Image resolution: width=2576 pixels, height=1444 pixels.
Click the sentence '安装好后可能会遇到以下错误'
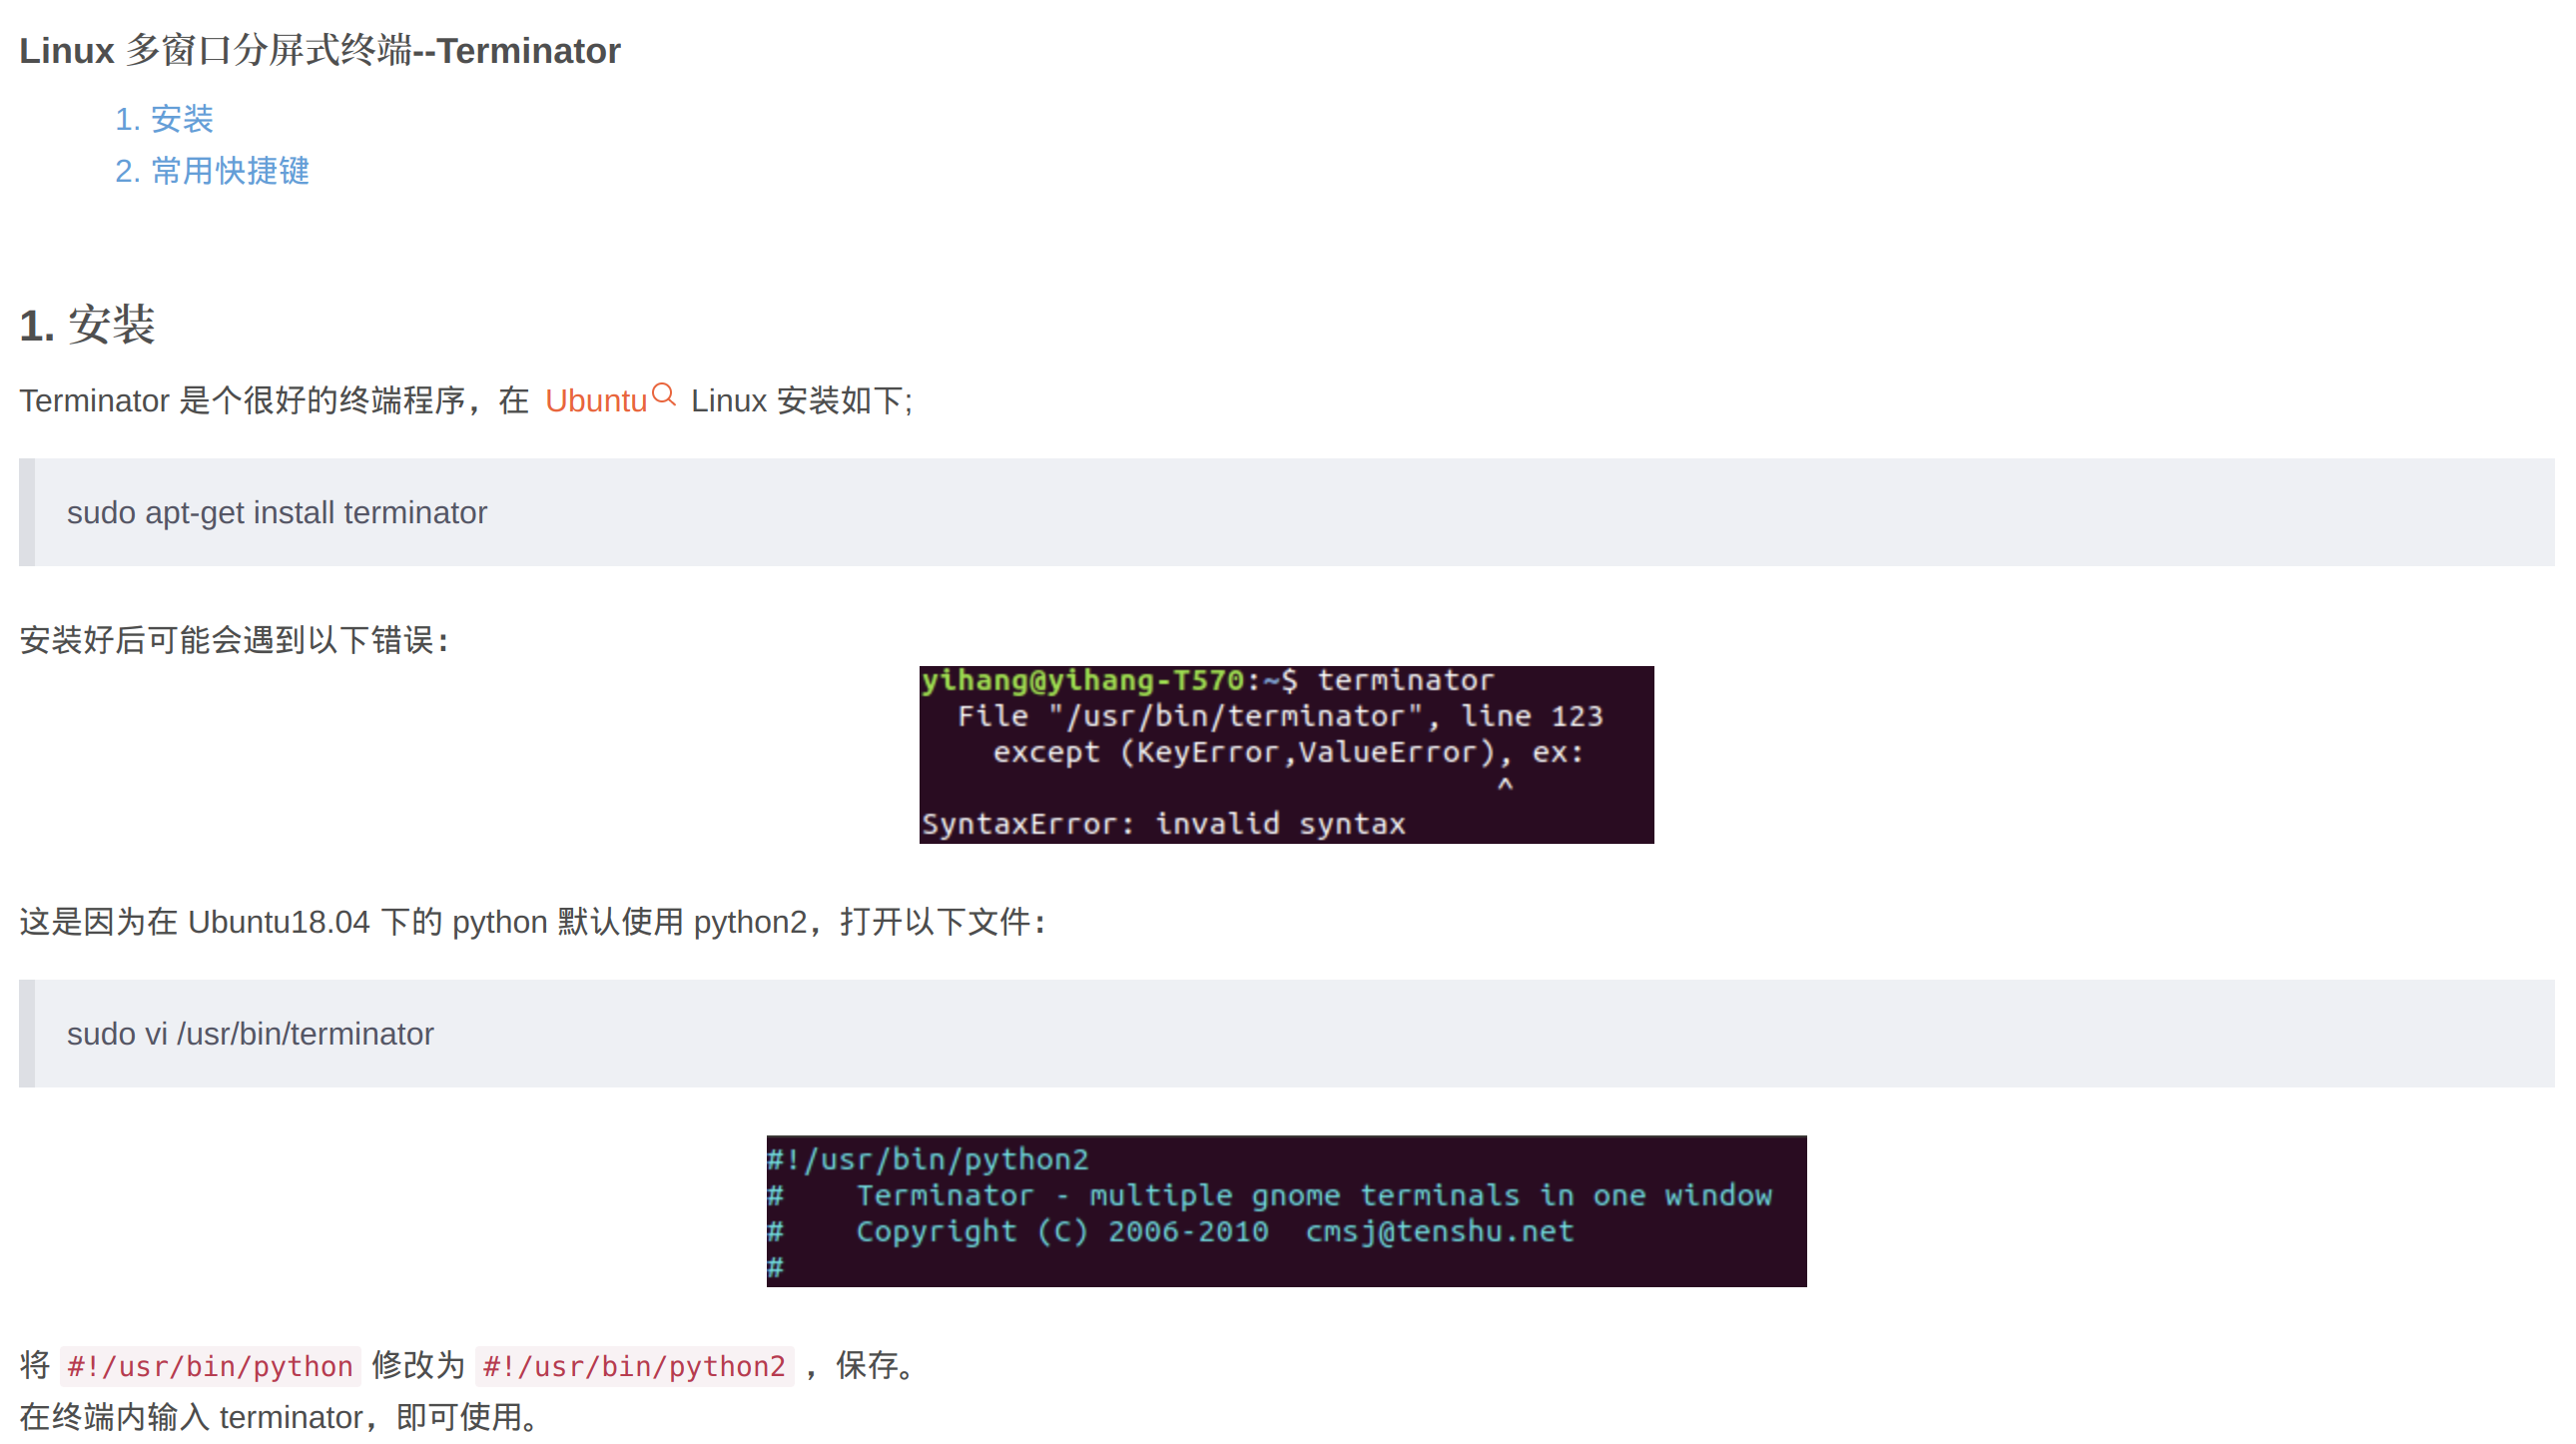[x=234, y=640]
